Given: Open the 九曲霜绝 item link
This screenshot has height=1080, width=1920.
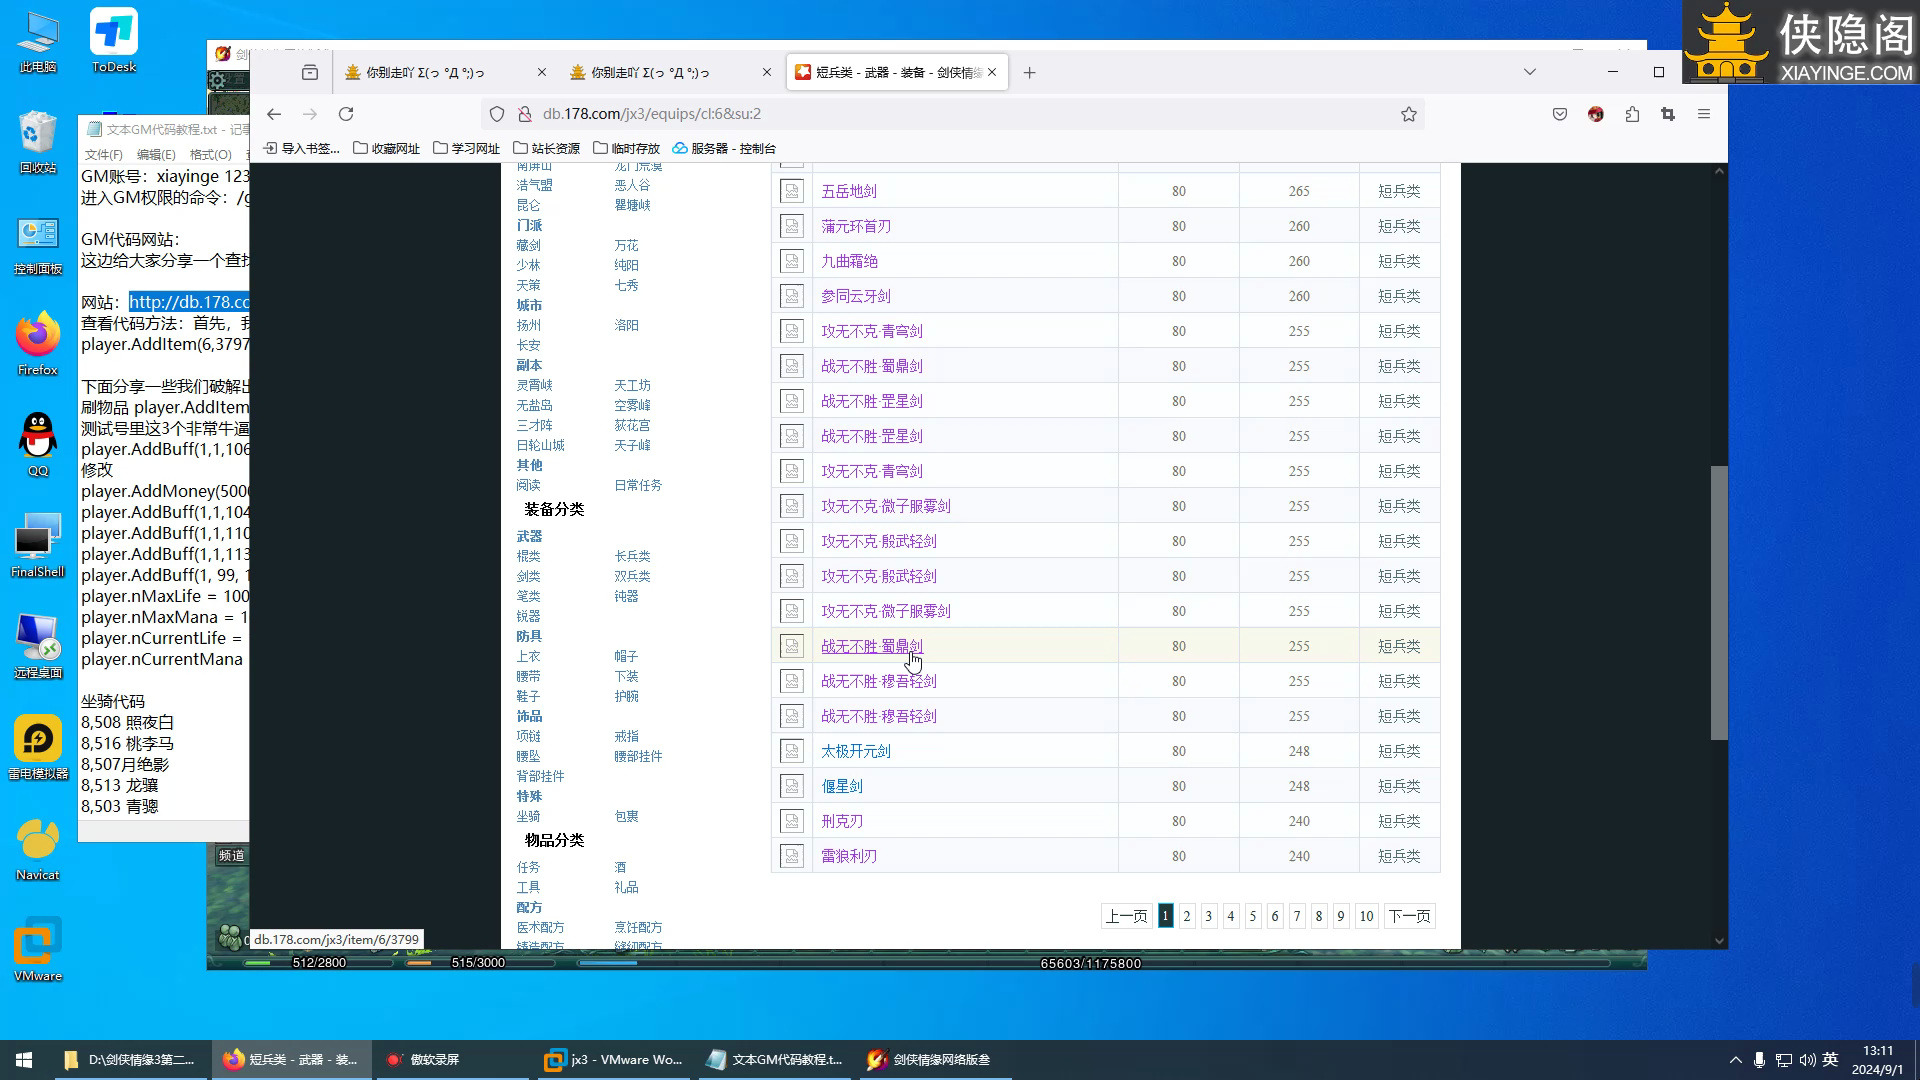Looking at the screenshot, I should [x=849, y=261].
